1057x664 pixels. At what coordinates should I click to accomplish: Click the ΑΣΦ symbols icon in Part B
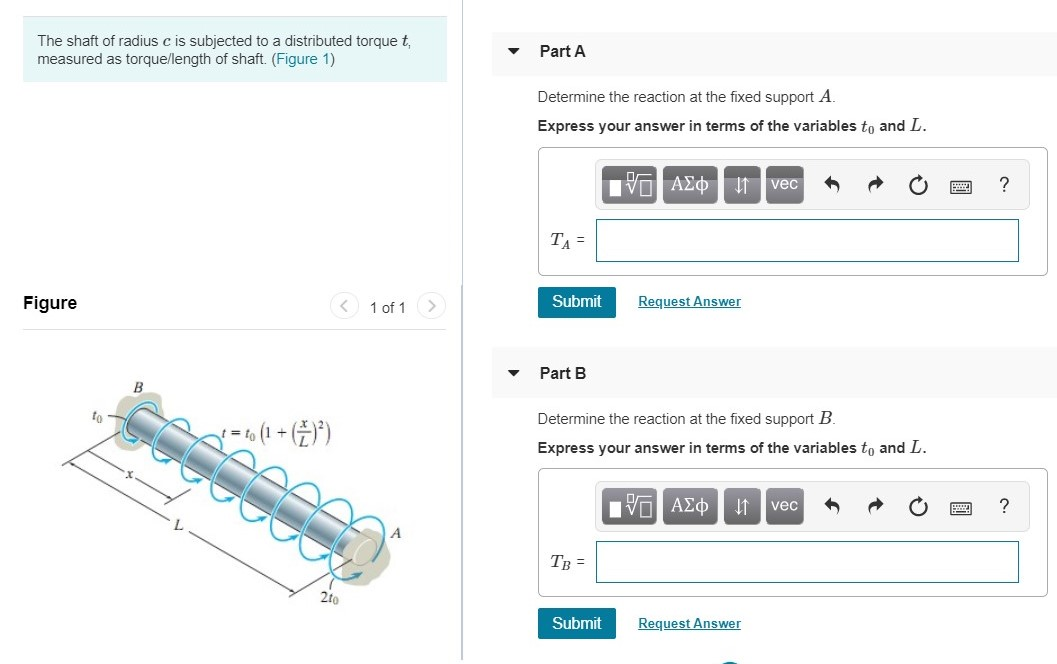coord(689,506)
